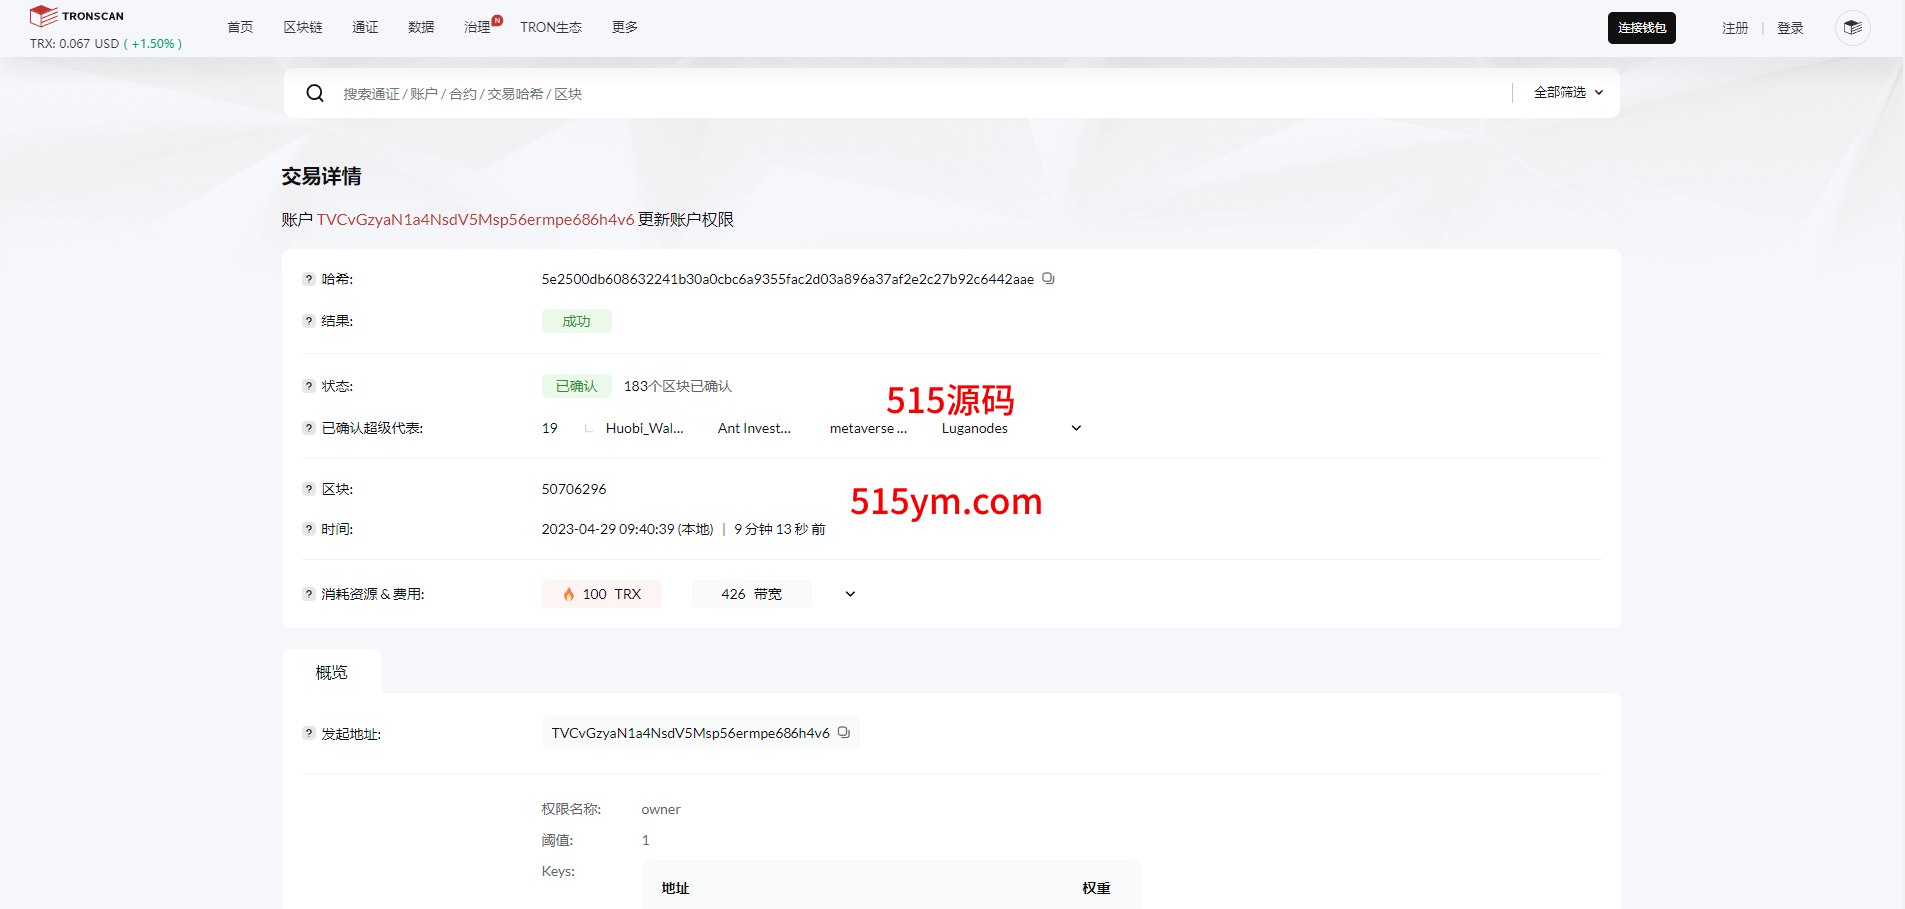Click the 连接钱包 button

point(1641,28)
